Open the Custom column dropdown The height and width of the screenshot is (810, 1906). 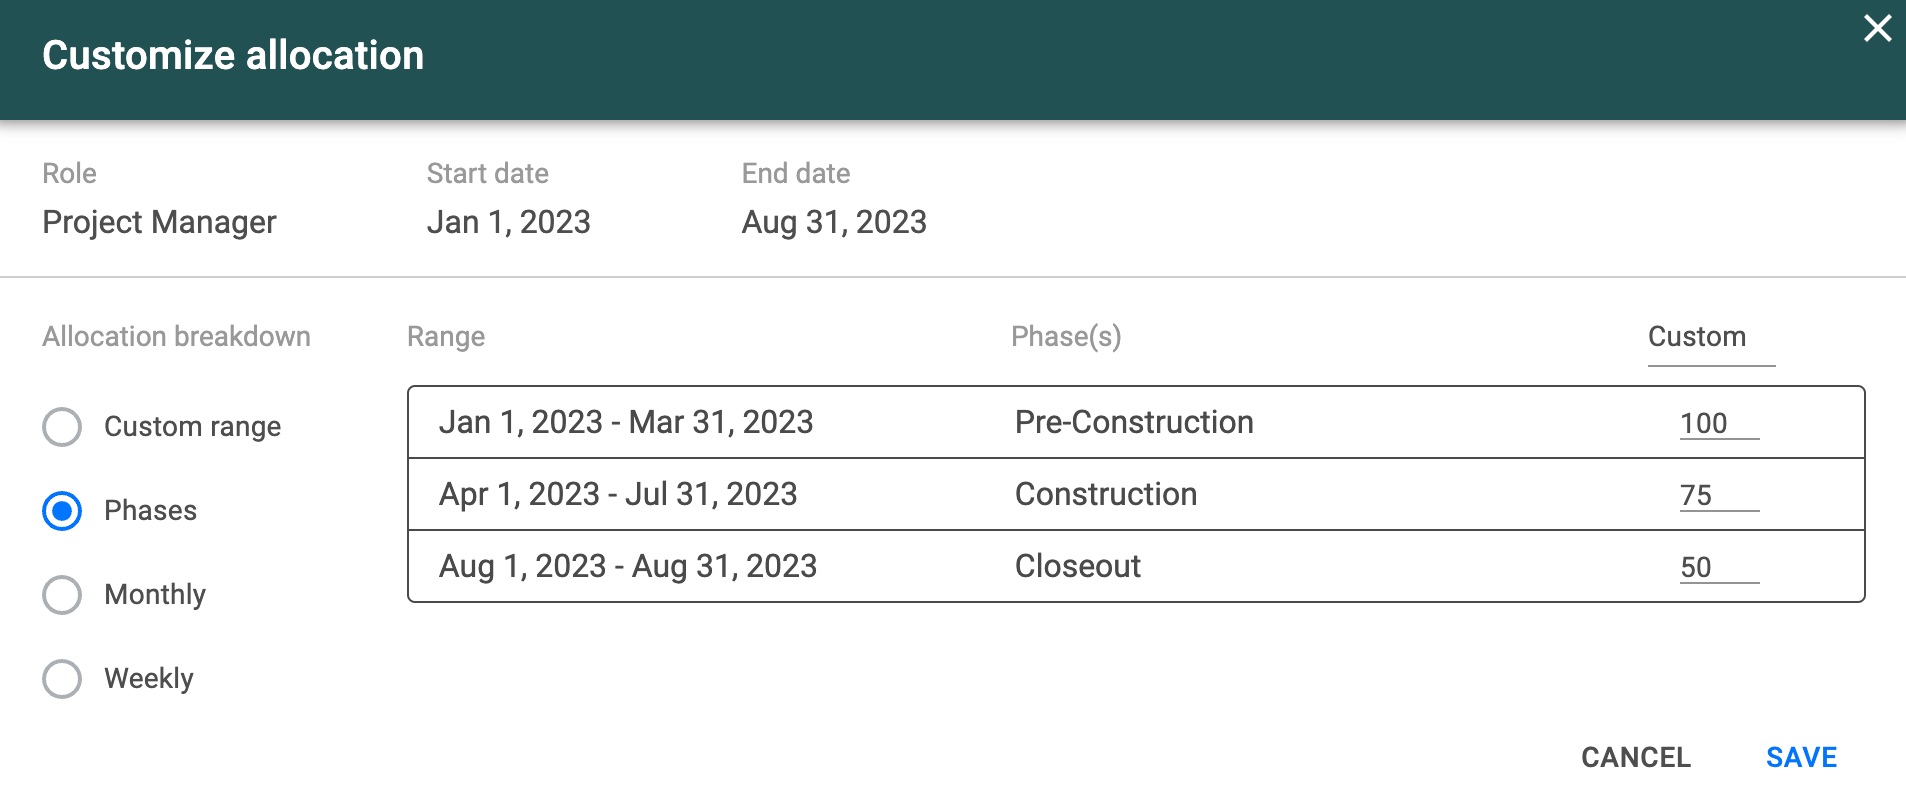[x=1711, y=340]
